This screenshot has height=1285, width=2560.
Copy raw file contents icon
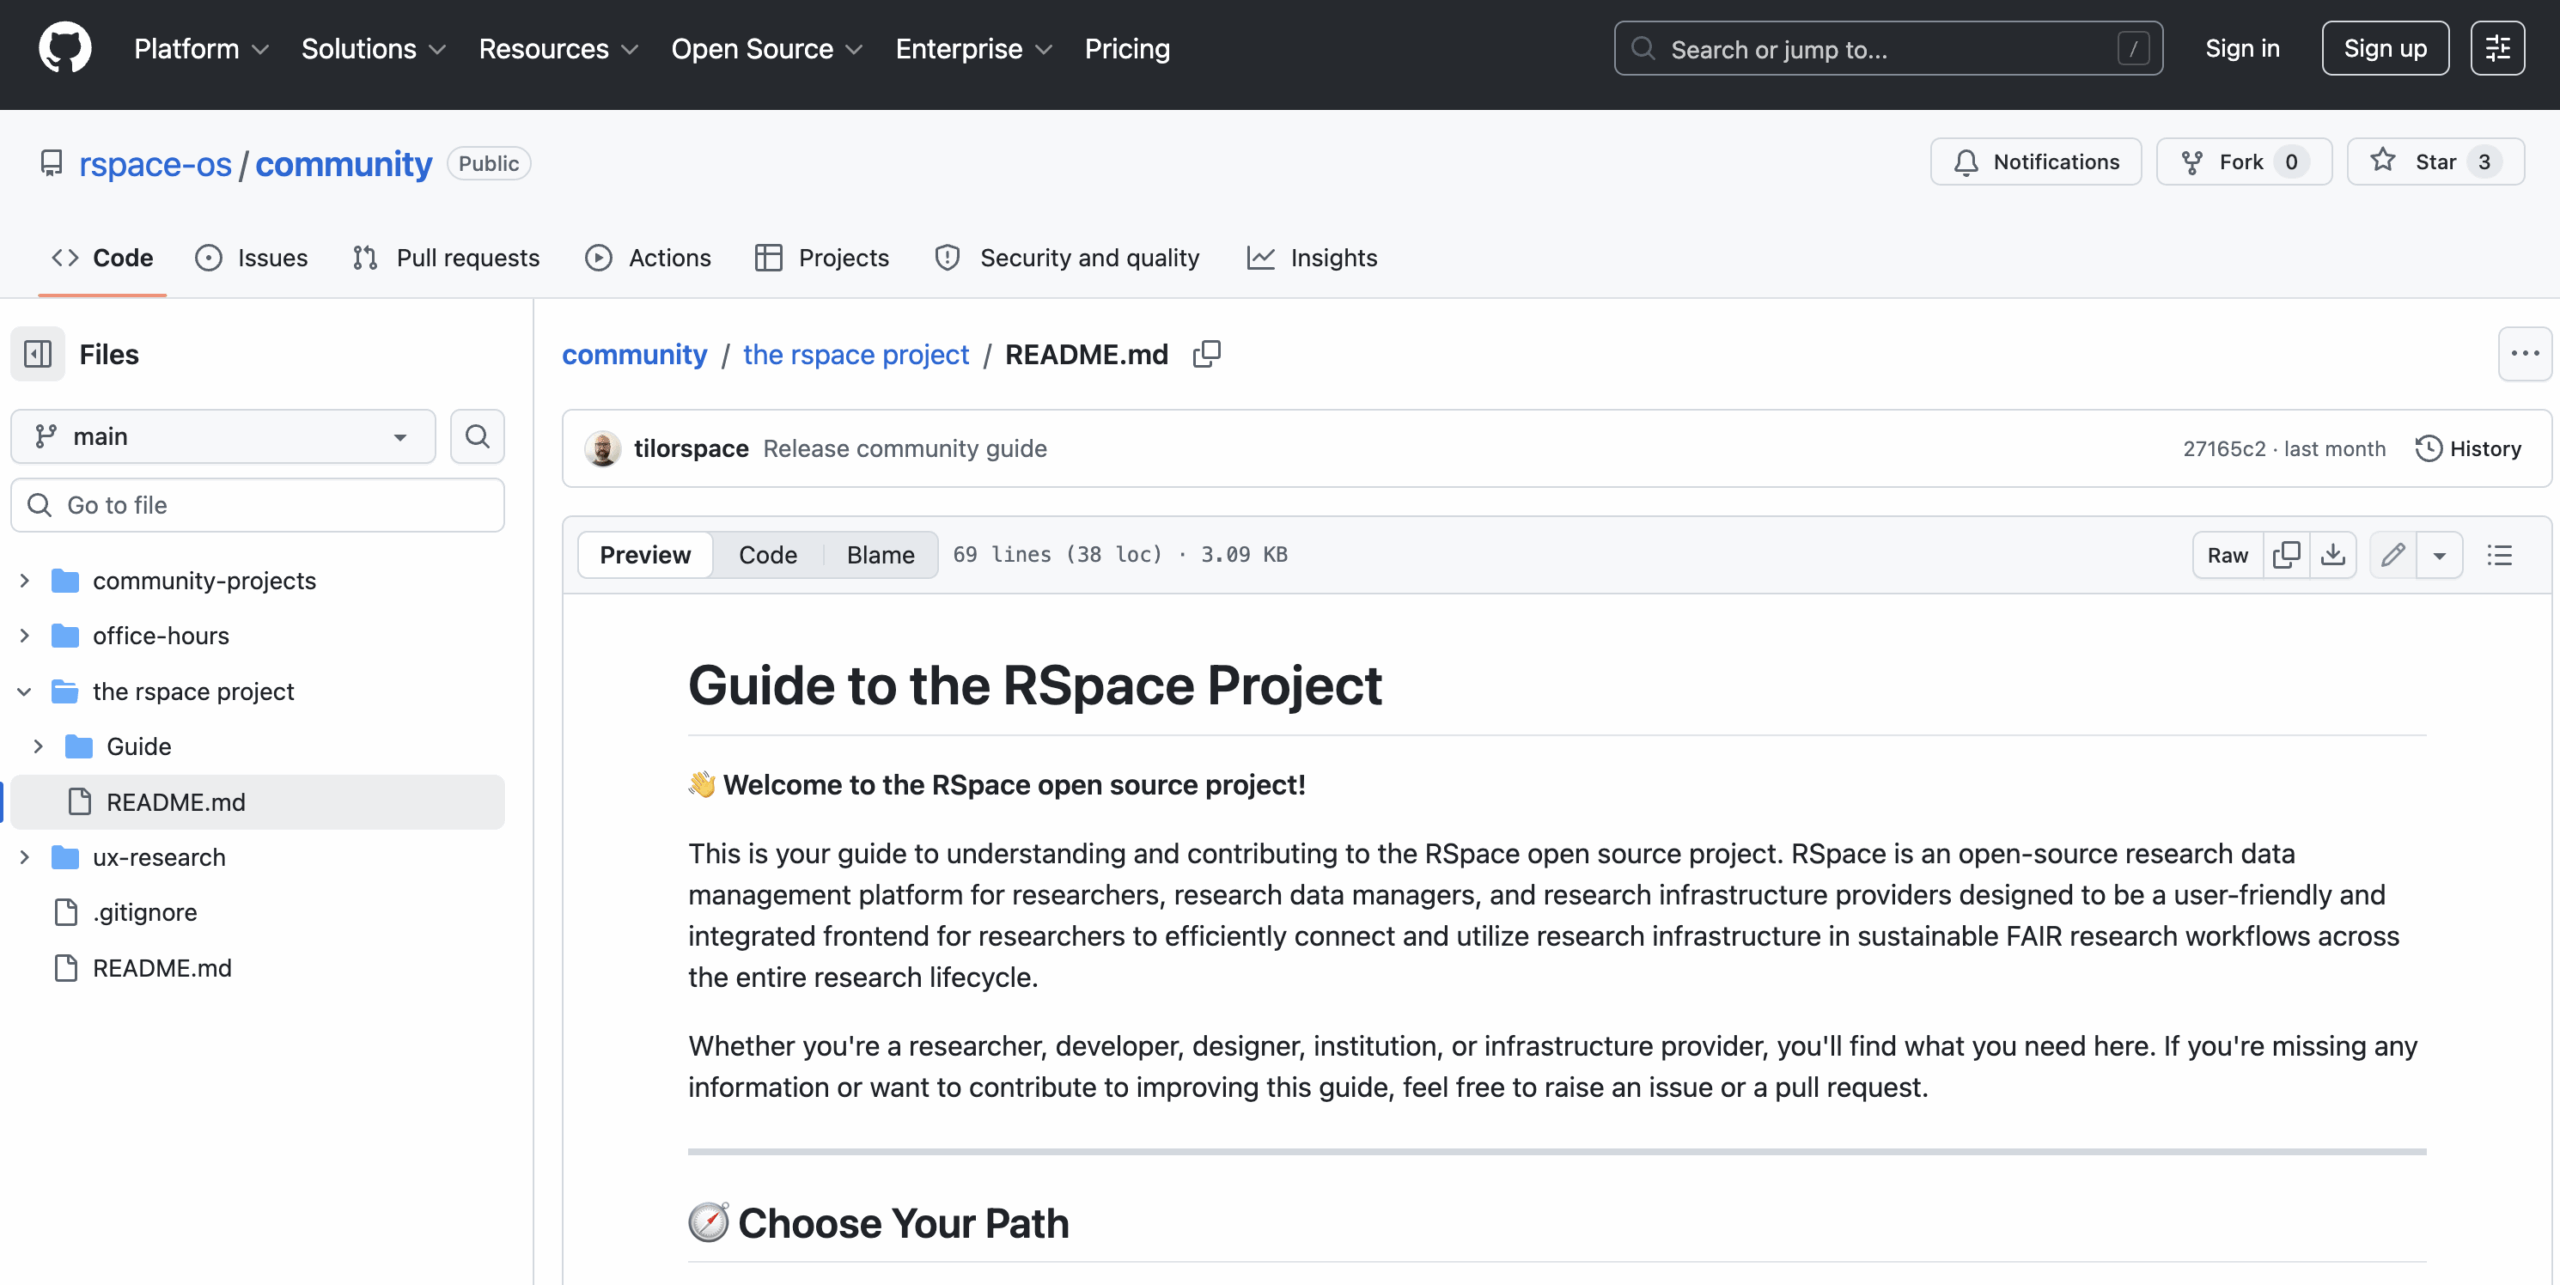tap(2286, 554)
